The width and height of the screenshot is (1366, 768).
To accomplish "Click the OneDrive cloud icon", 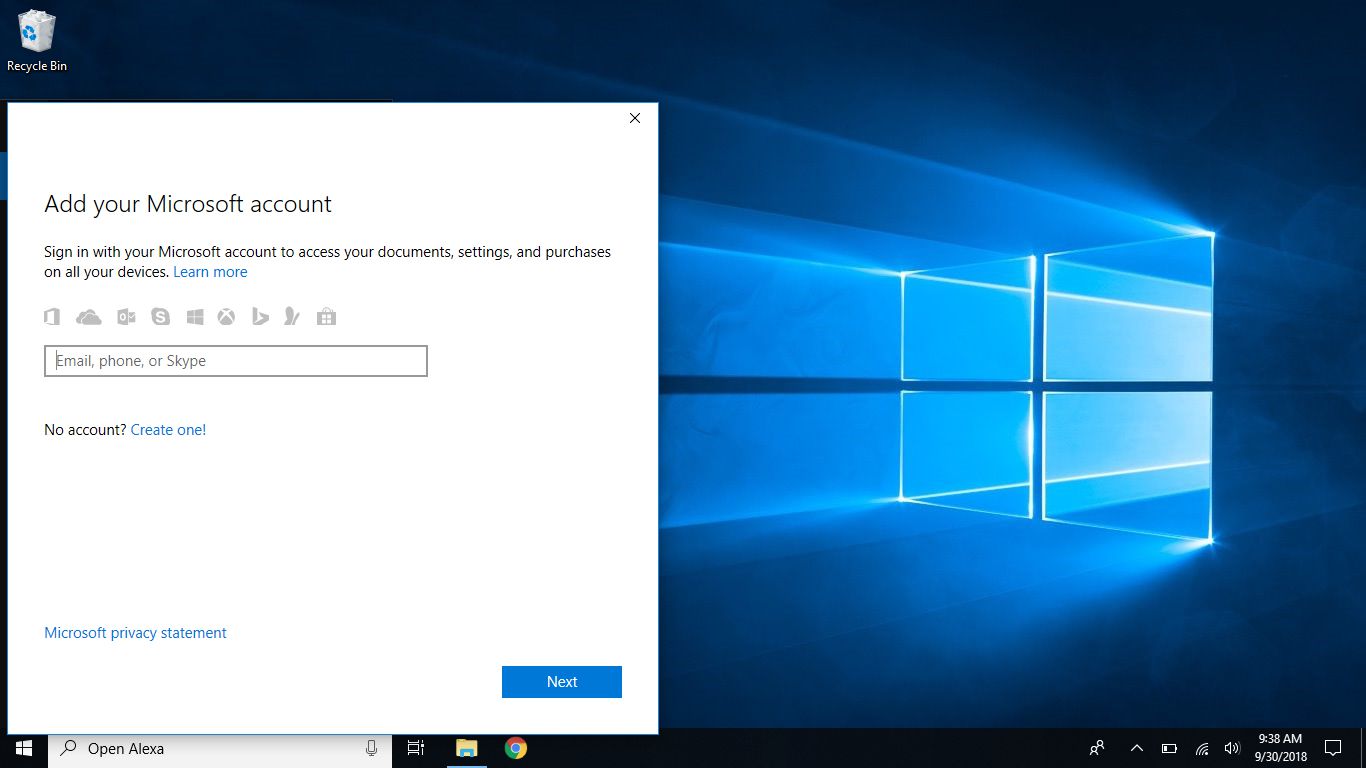I will (89, 317).
